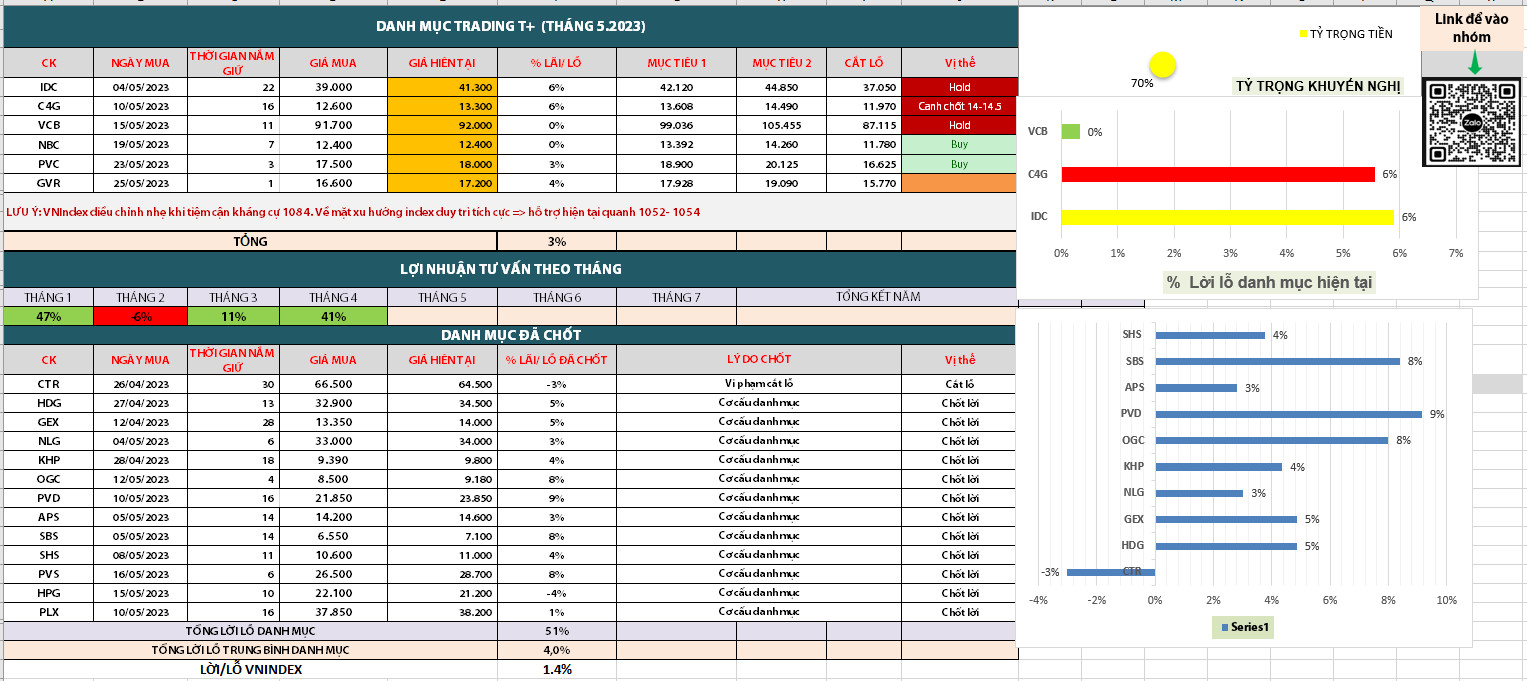
Task: Select the CTR ticker cell in closed table
Action: 49,384
